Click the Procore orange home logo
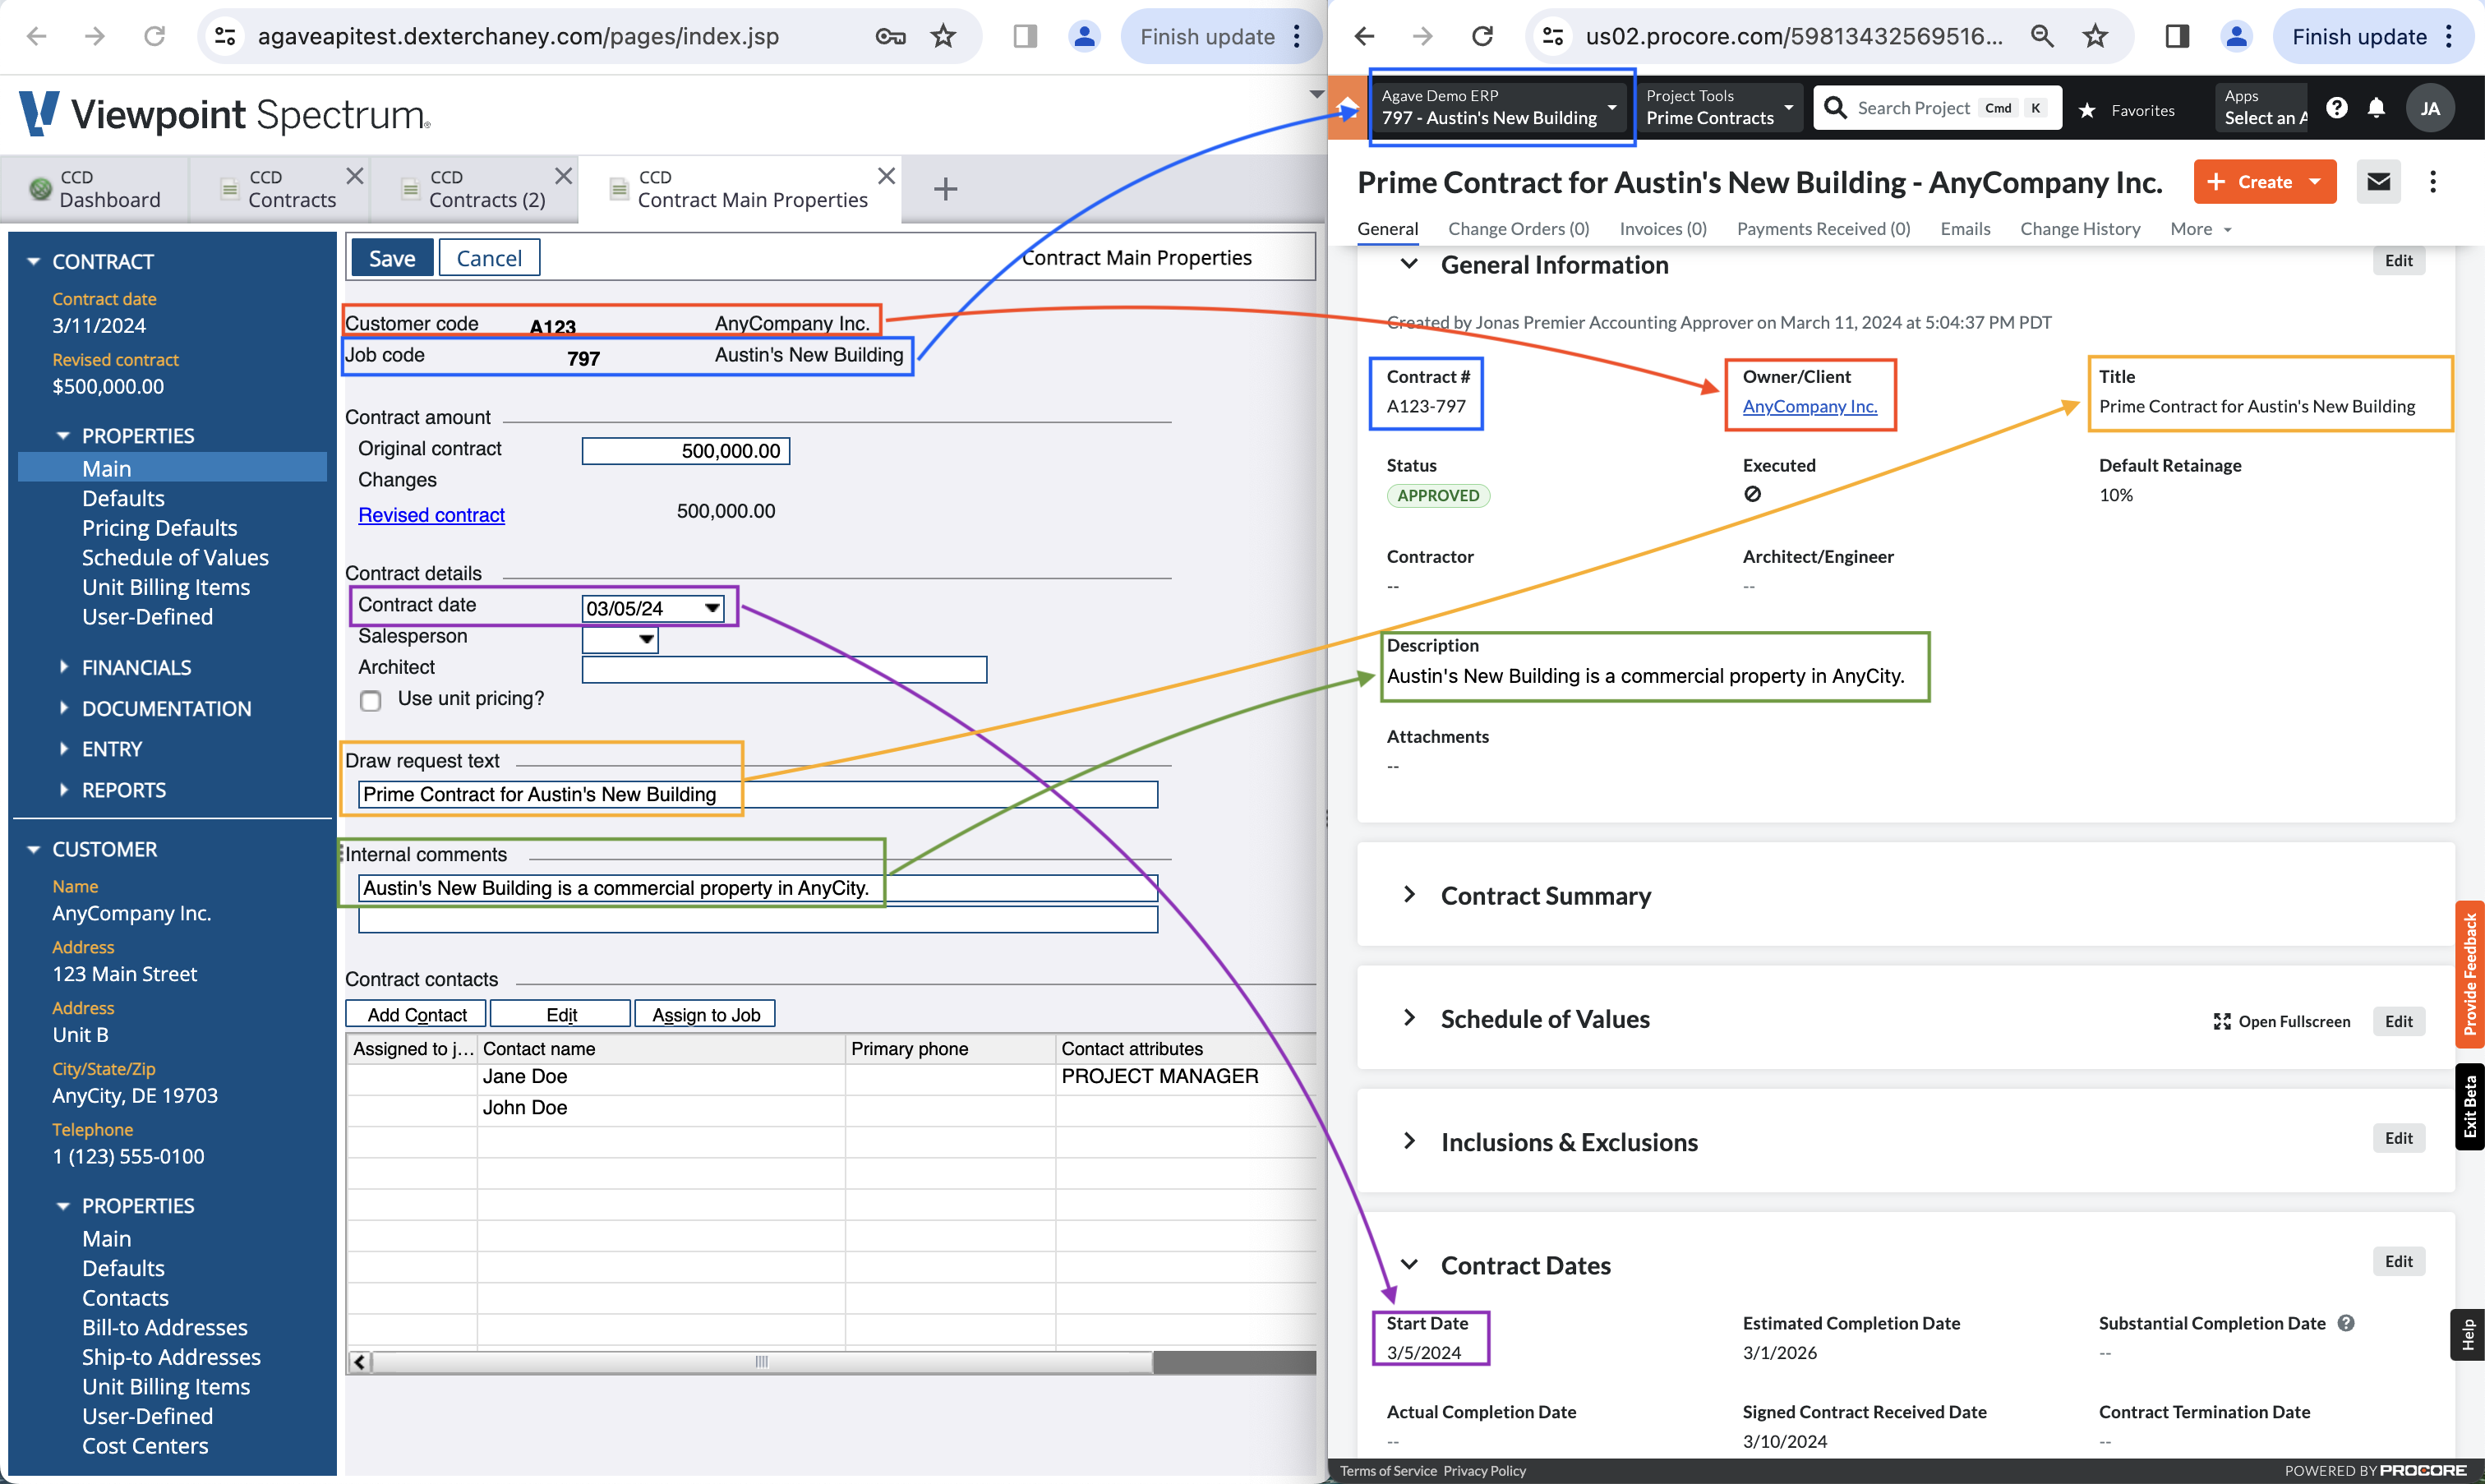This screenshot has height=1484, width=2485. 1347,108
